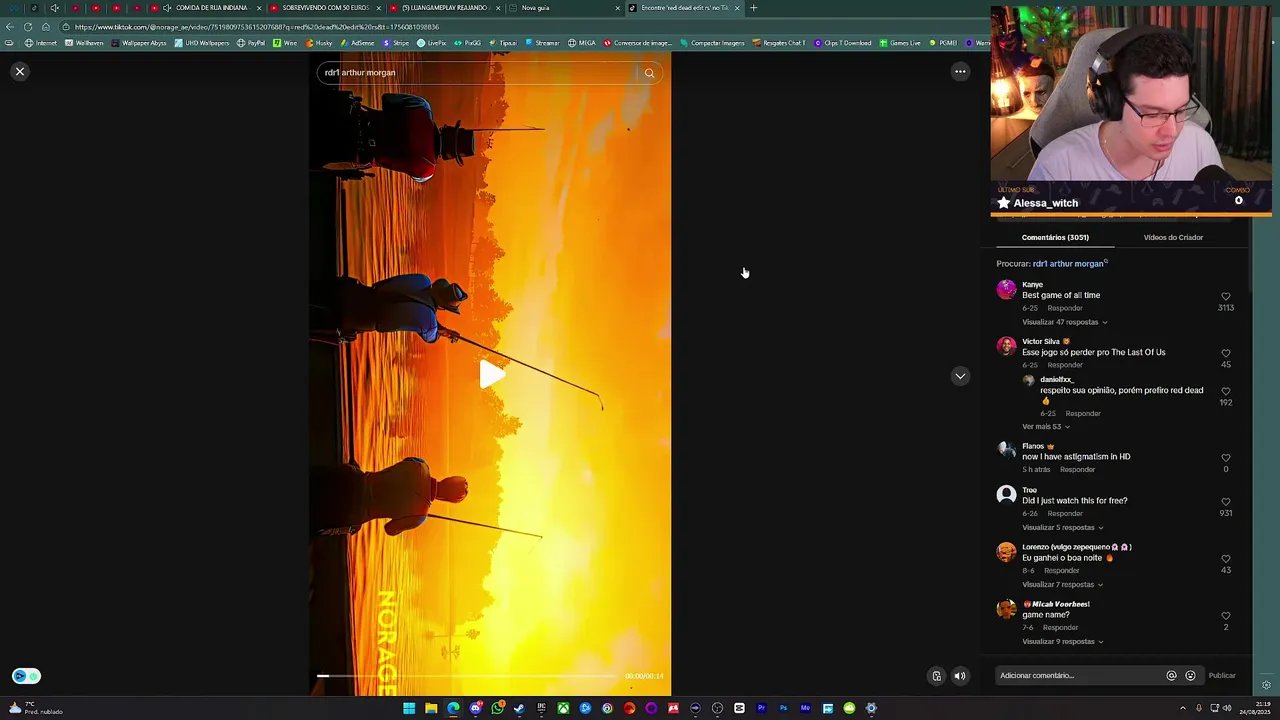Open a new browser tab with plus

click(753, 8)
